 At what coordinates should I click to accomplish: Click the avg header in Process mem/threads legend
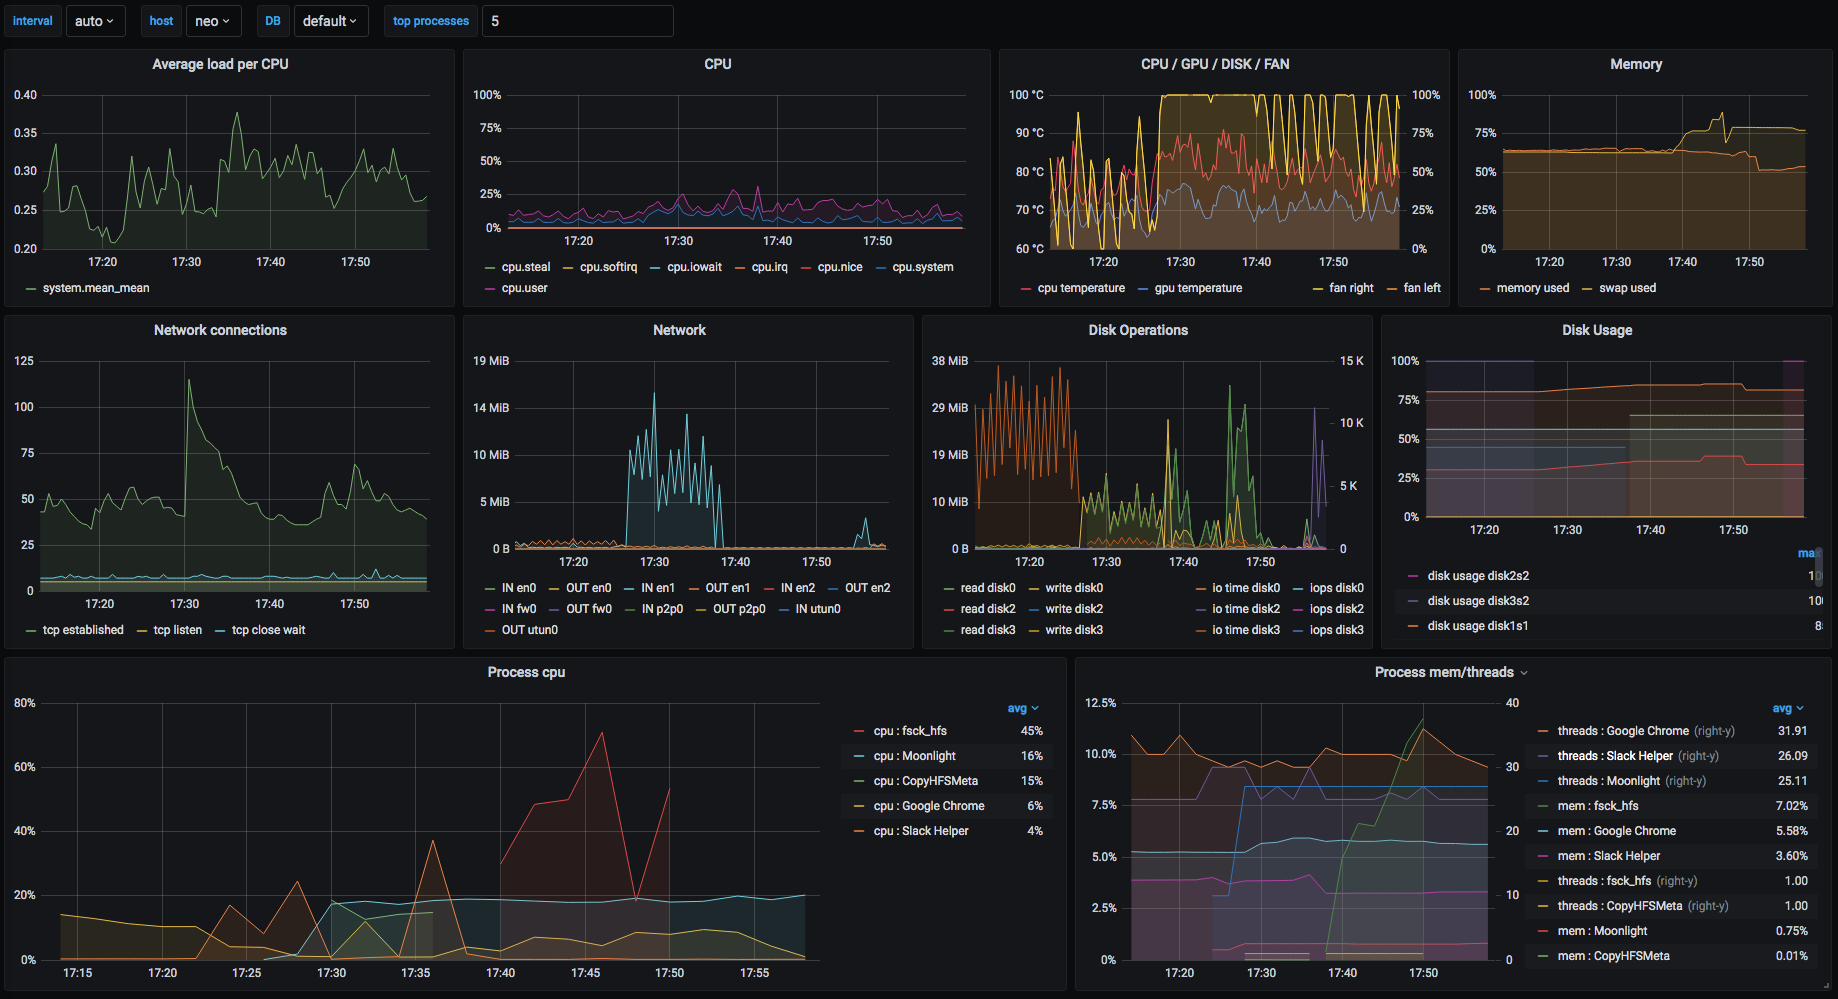point(1787,708)
